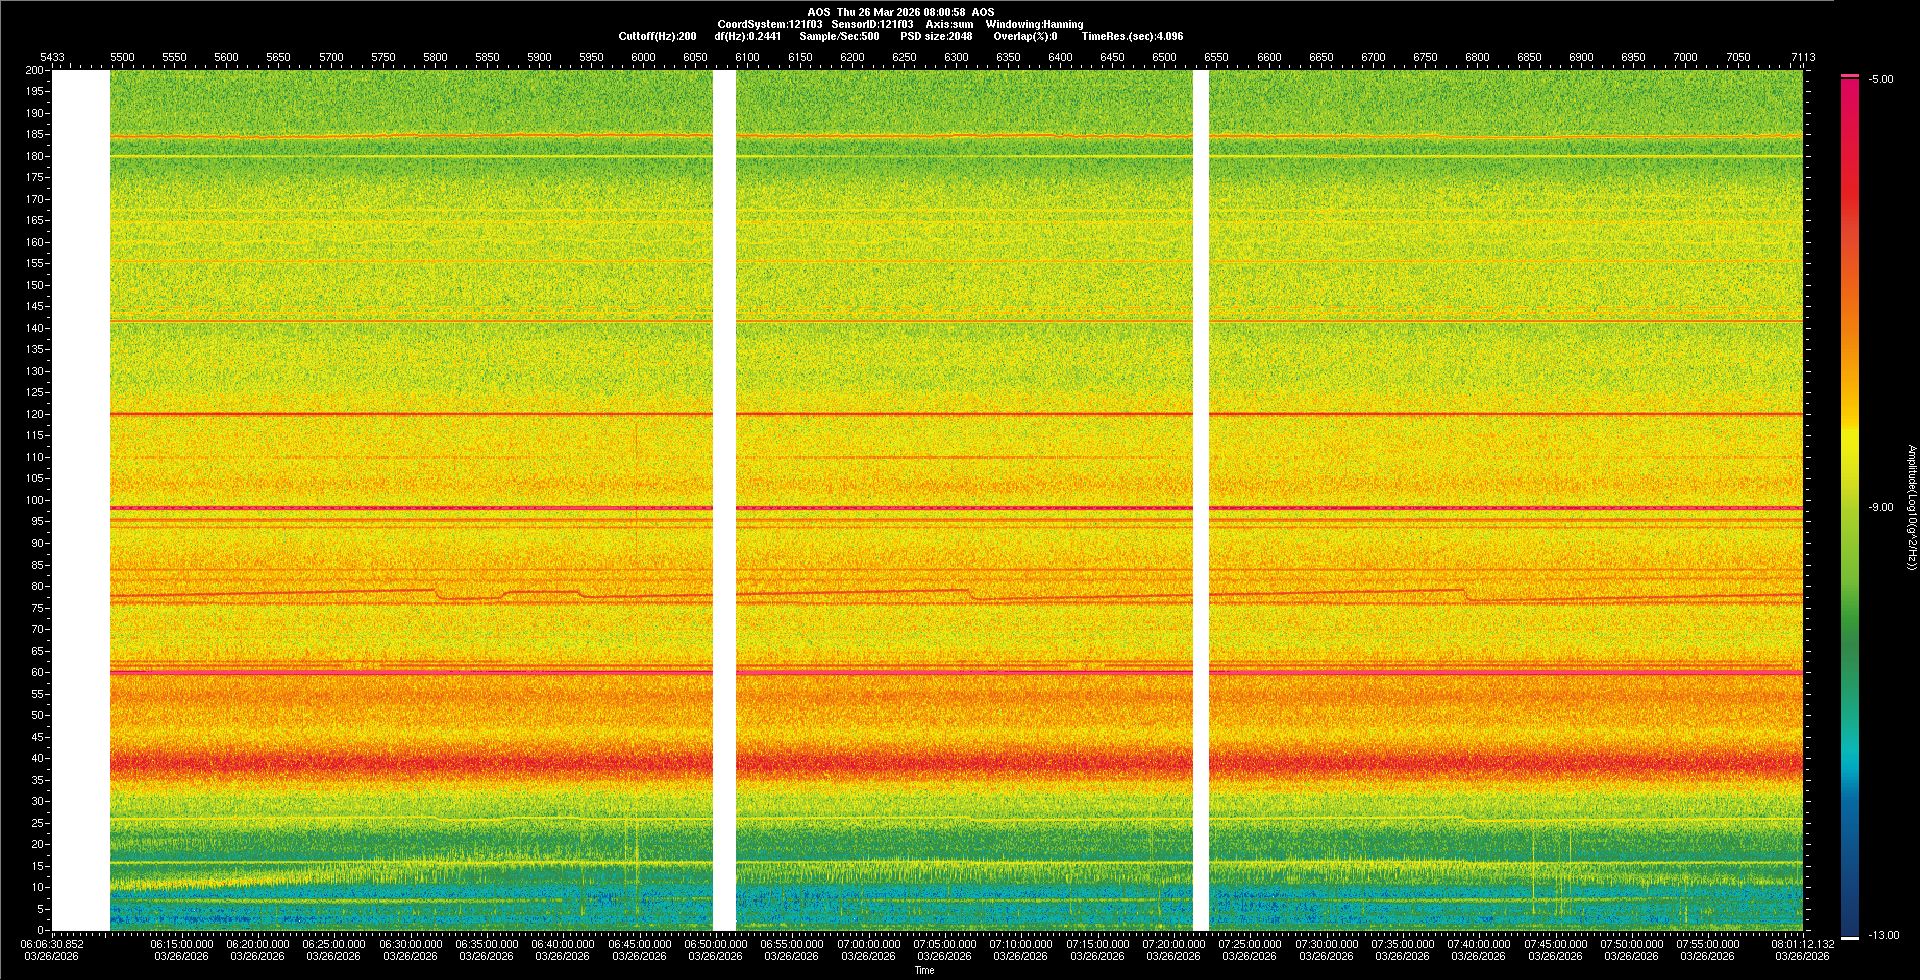Click the 100 Hz frequency axis tick label
The image size is (1920, 980).
pos(35,500)
